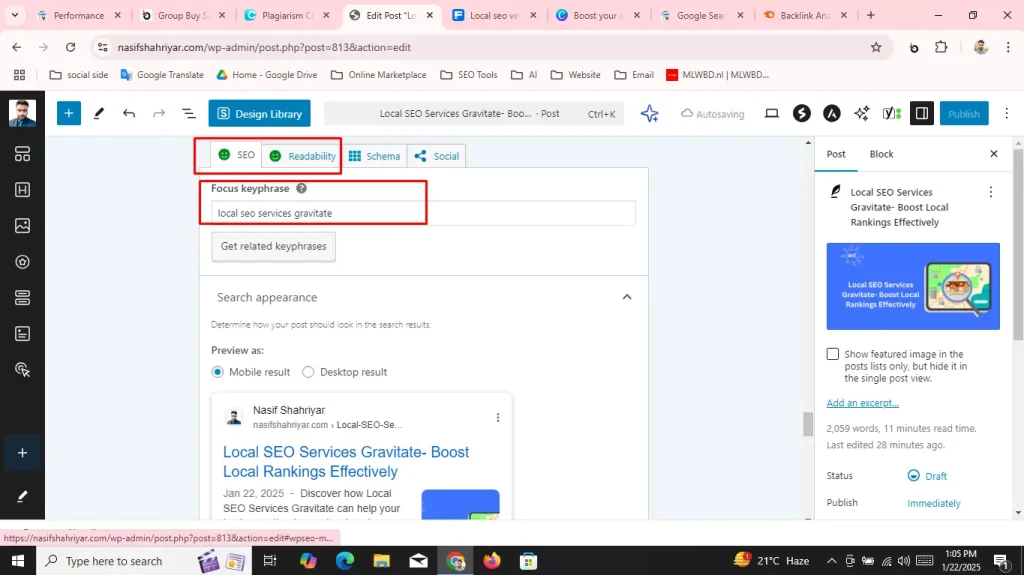Open the tab search dropdown arrow in Chrome
Image resolution: width=1024 pixels, height=575 pixels.
pyautogui.click(x=14, y=15)
